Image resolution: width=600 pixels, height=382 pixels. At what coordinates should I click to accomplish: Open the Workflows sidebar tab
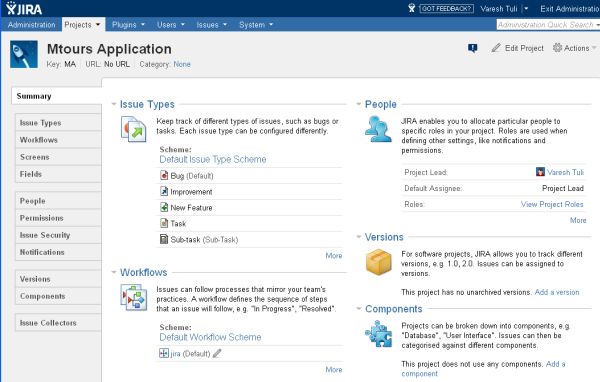tap(58, 140)
